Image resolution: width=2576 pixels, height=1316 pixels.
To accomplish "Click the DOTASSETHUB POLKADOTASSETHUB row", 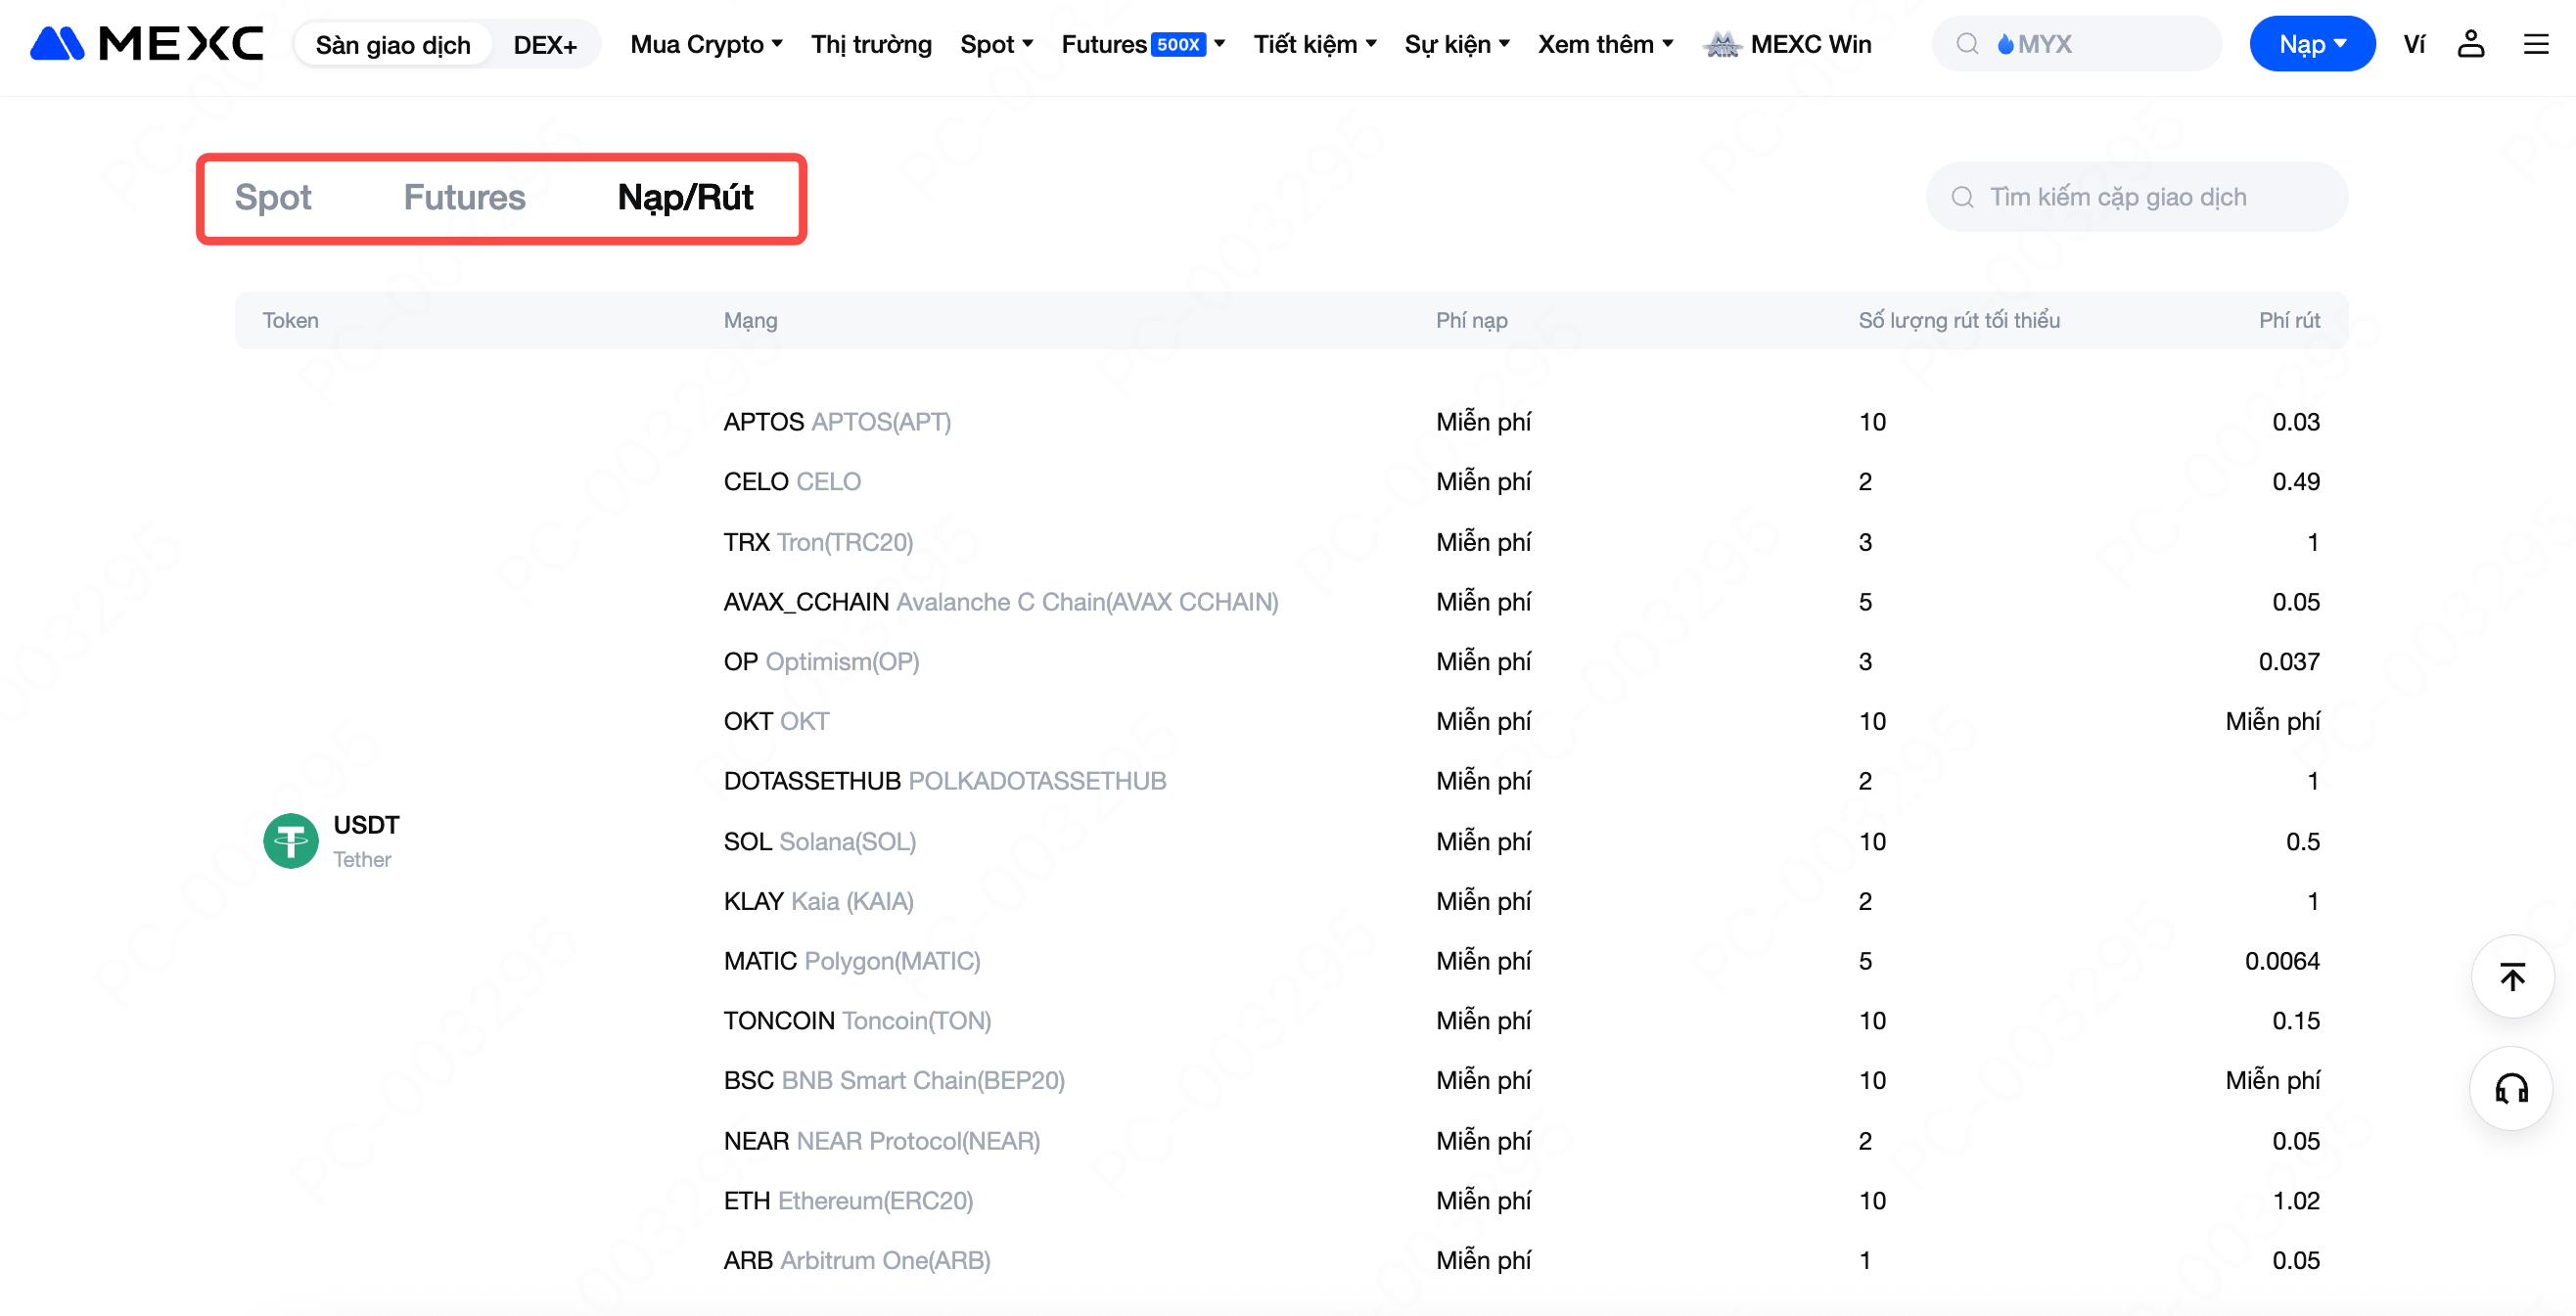I will pos(1521,781).
